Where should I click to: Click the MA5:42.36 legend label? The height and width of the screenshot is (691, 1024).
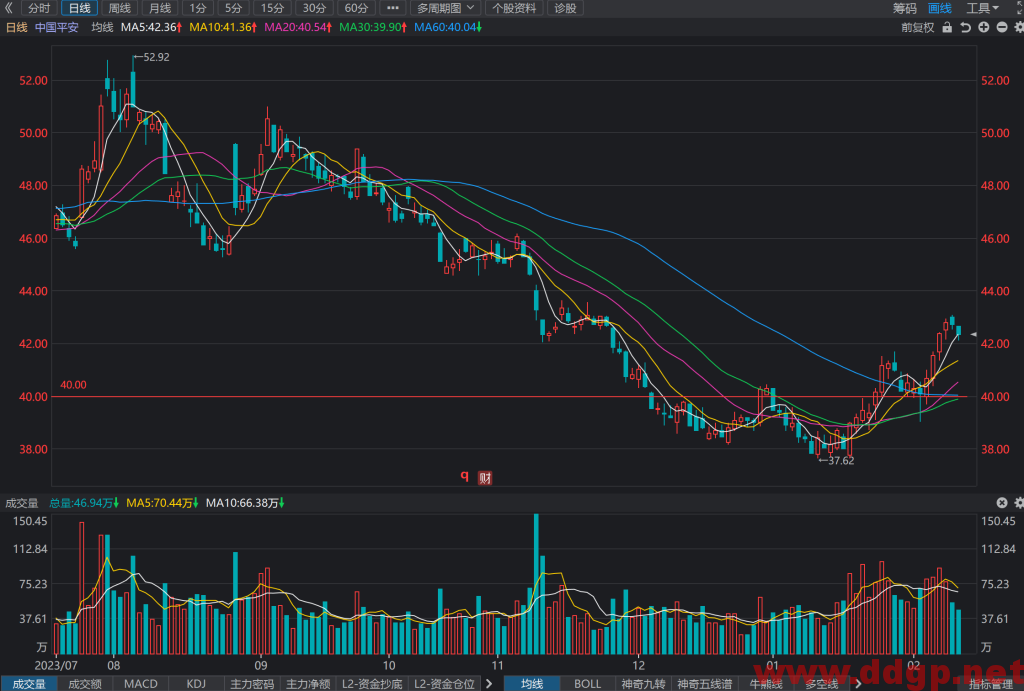point(152,27)
